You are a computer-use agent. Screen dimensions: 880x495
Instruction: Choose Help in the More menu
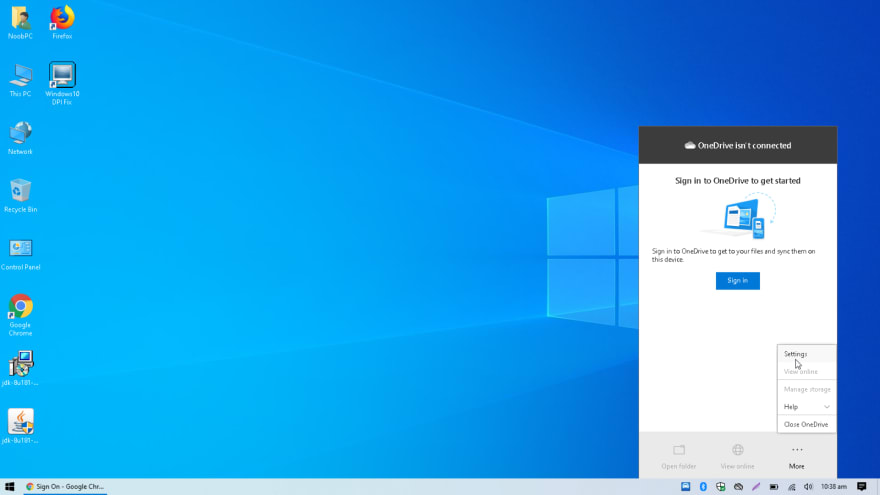pos(806,407)
